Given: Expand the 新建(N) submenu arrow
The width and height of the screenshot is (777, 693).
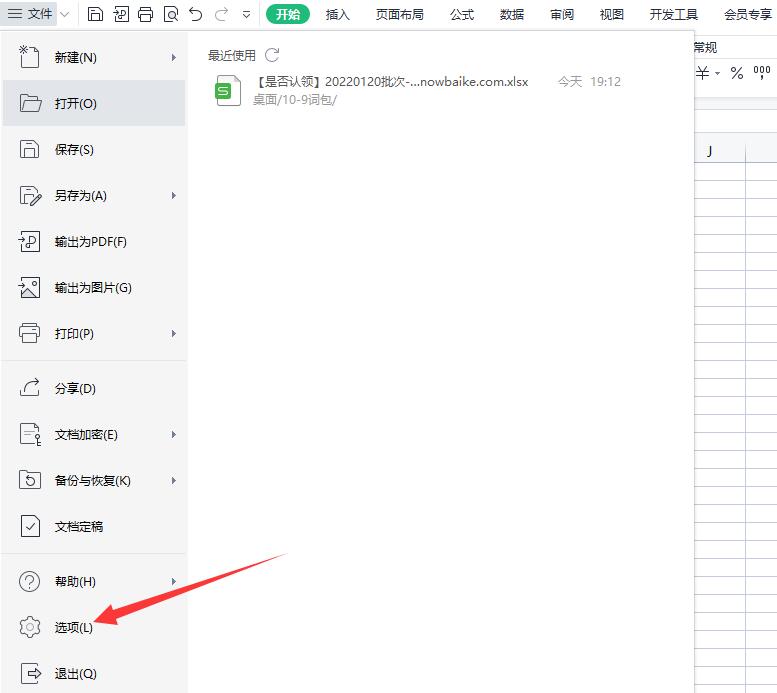Looking at the screenshot, I should pyautogui.click(x=173, y=58).
